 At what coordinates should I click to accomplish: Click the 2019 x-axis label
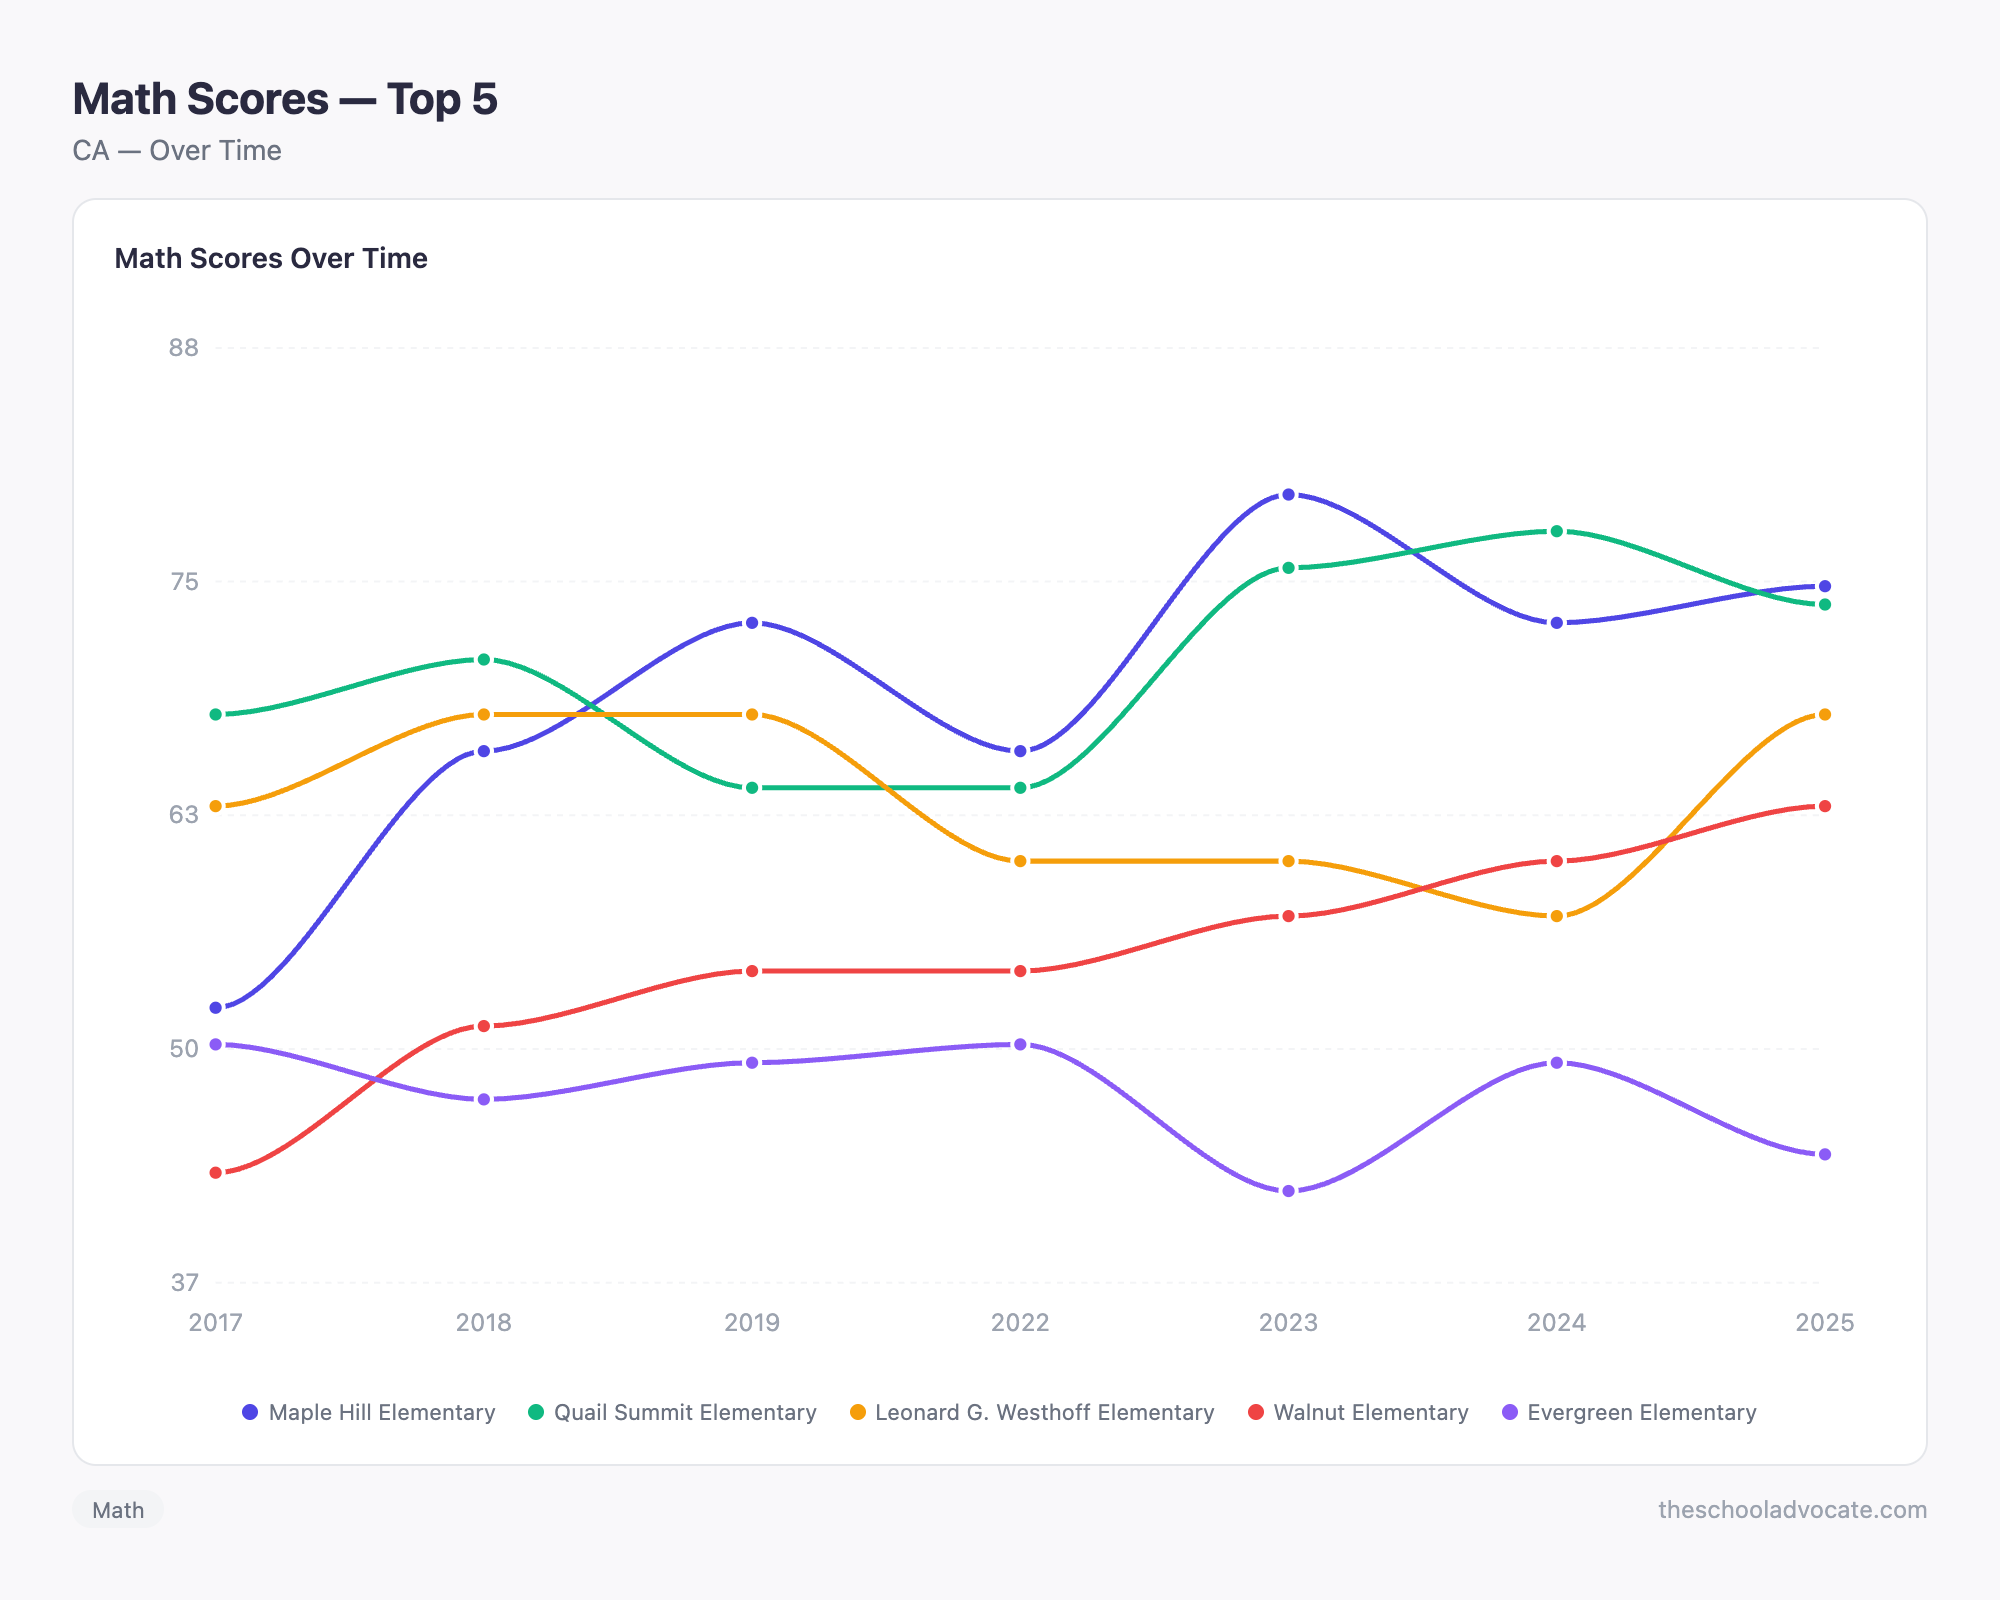pyautogui.click(x=752, y=1322)
